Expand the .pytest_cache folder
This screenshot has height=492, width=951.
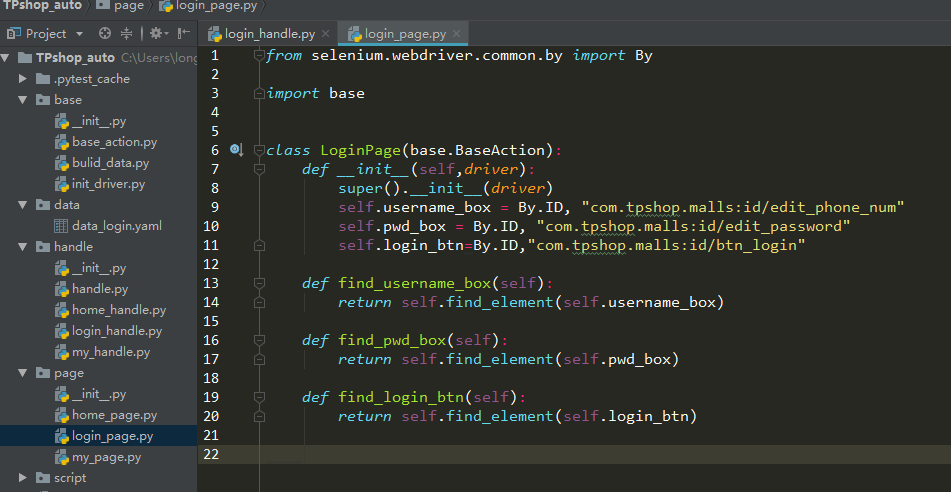pos(23,79)
